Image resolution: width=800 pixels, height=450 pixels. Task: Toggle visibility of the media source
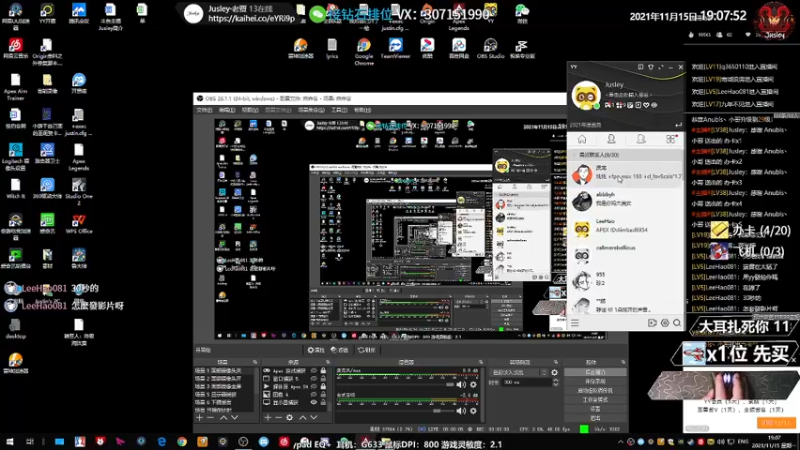click(314, 386)
